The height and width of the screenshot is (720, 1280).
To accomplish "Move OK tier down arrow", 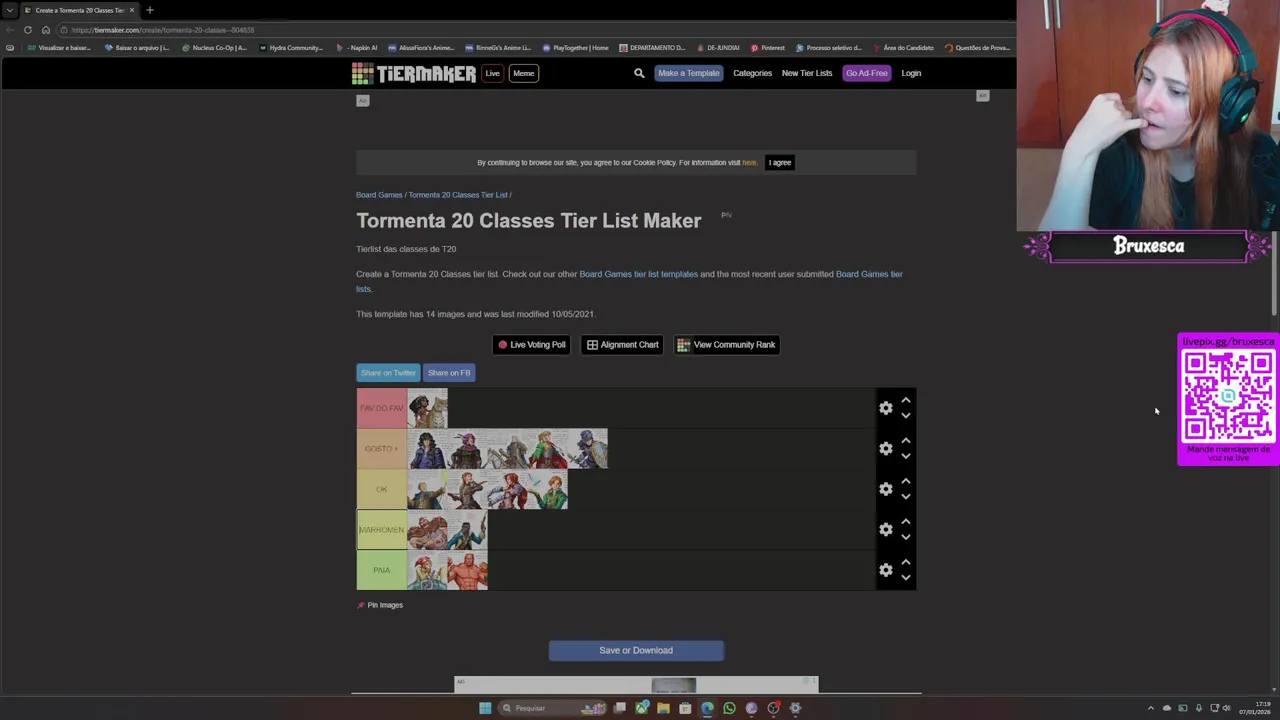I will (x=905, y=496).
